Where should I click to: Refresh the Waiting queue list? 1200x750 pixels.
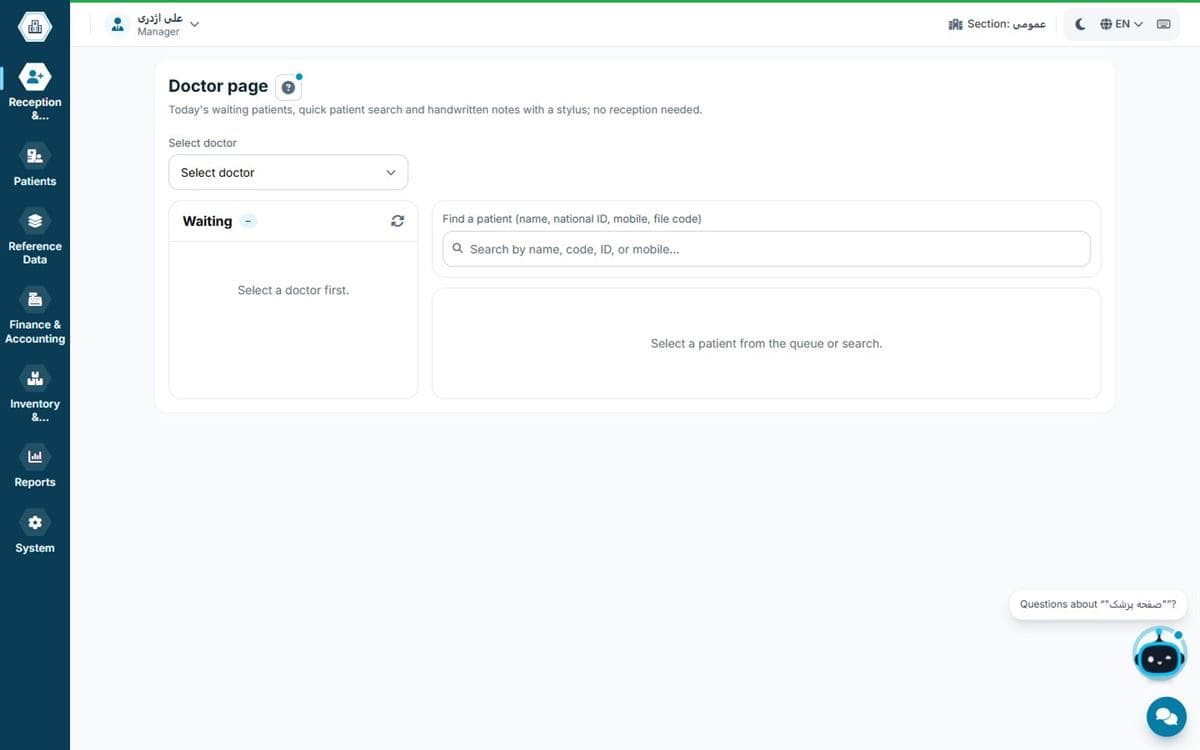point(397,221)
